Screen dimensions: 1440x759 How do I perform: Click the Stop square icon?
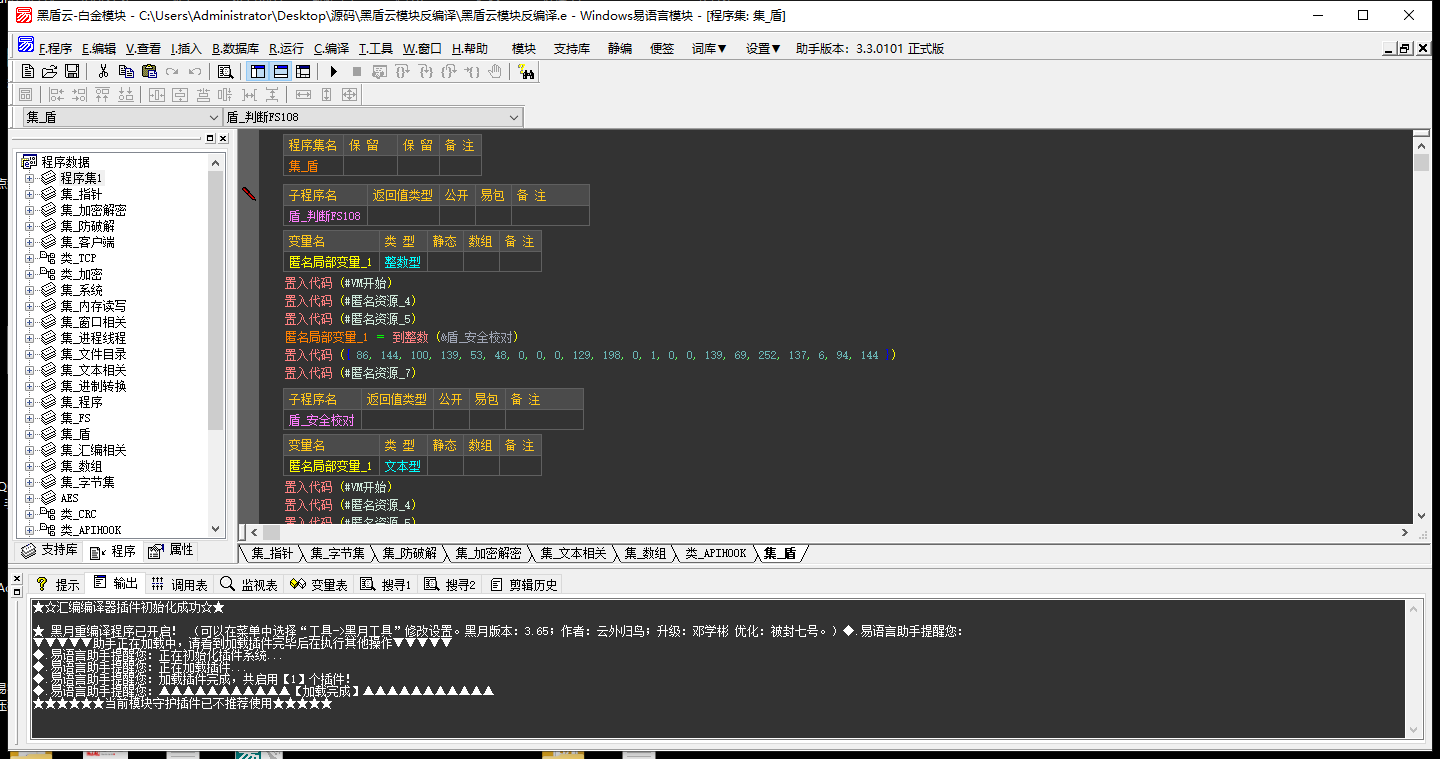[x=356, y=72]
